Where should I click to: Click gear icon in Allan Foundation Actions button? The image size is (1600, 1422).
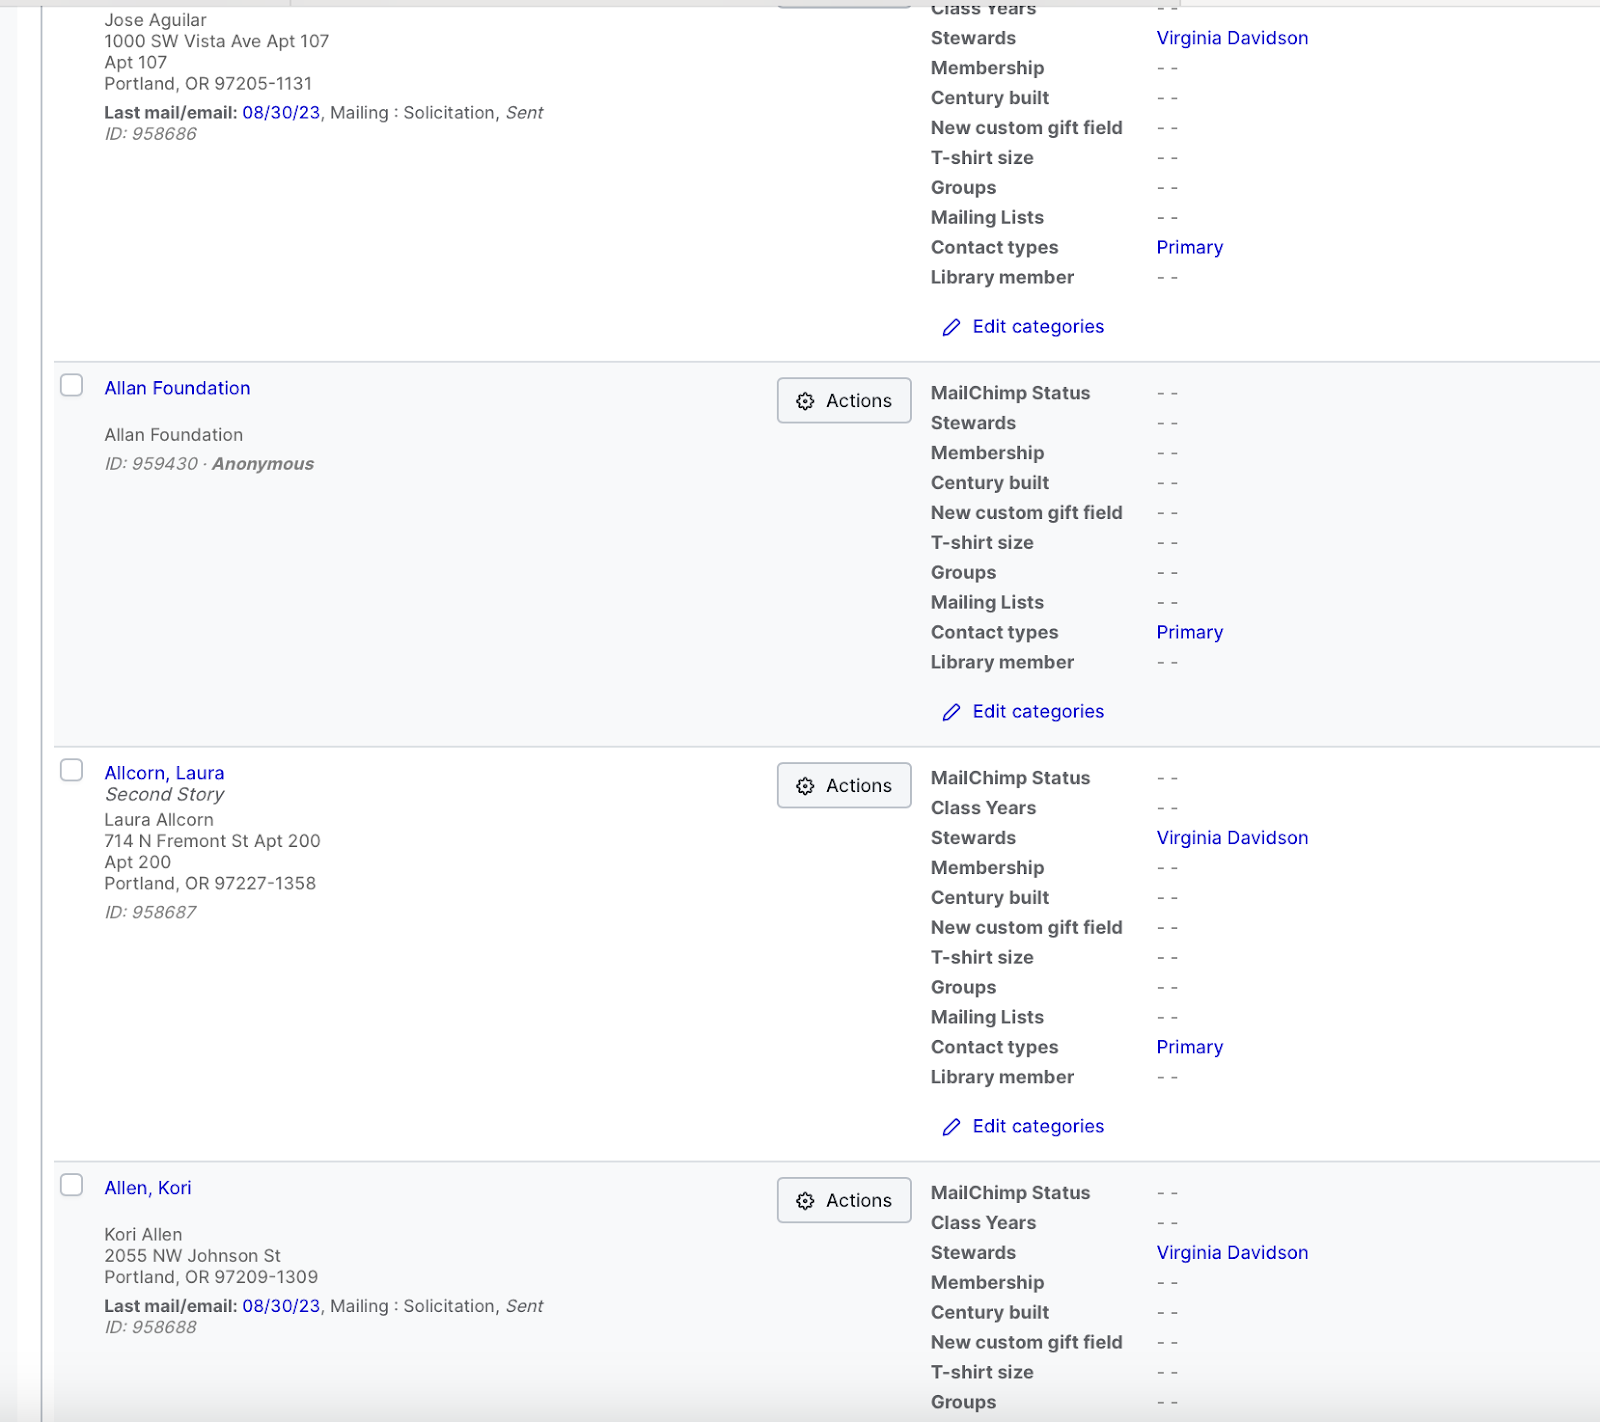tap(805, 401)
